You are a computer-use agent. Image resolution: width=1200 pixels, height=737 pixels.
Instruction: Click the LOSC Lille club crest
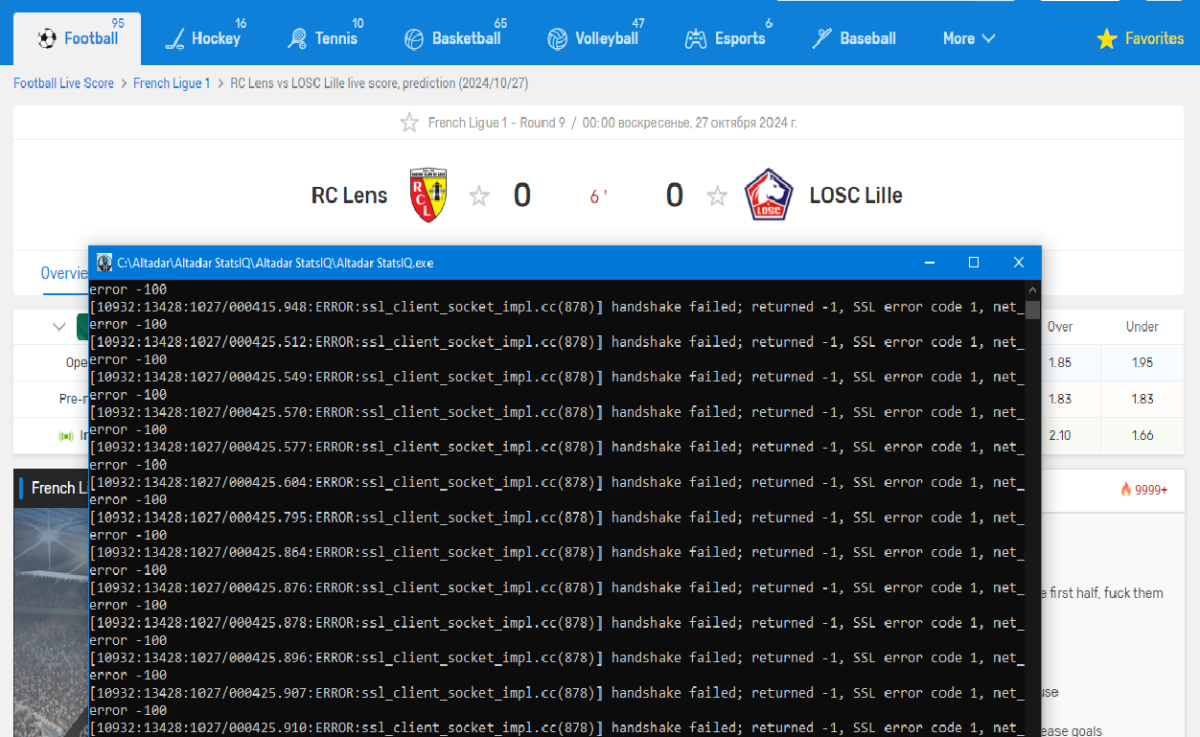[769, 195]
